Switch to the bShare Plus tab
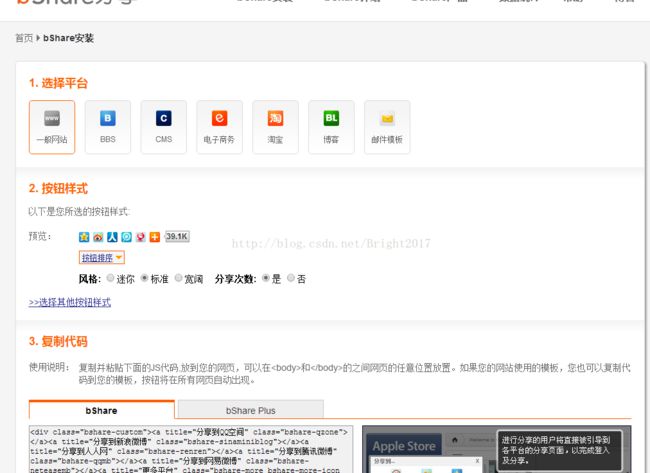Screen dimensions: 650x473 [x=251, y=410]
